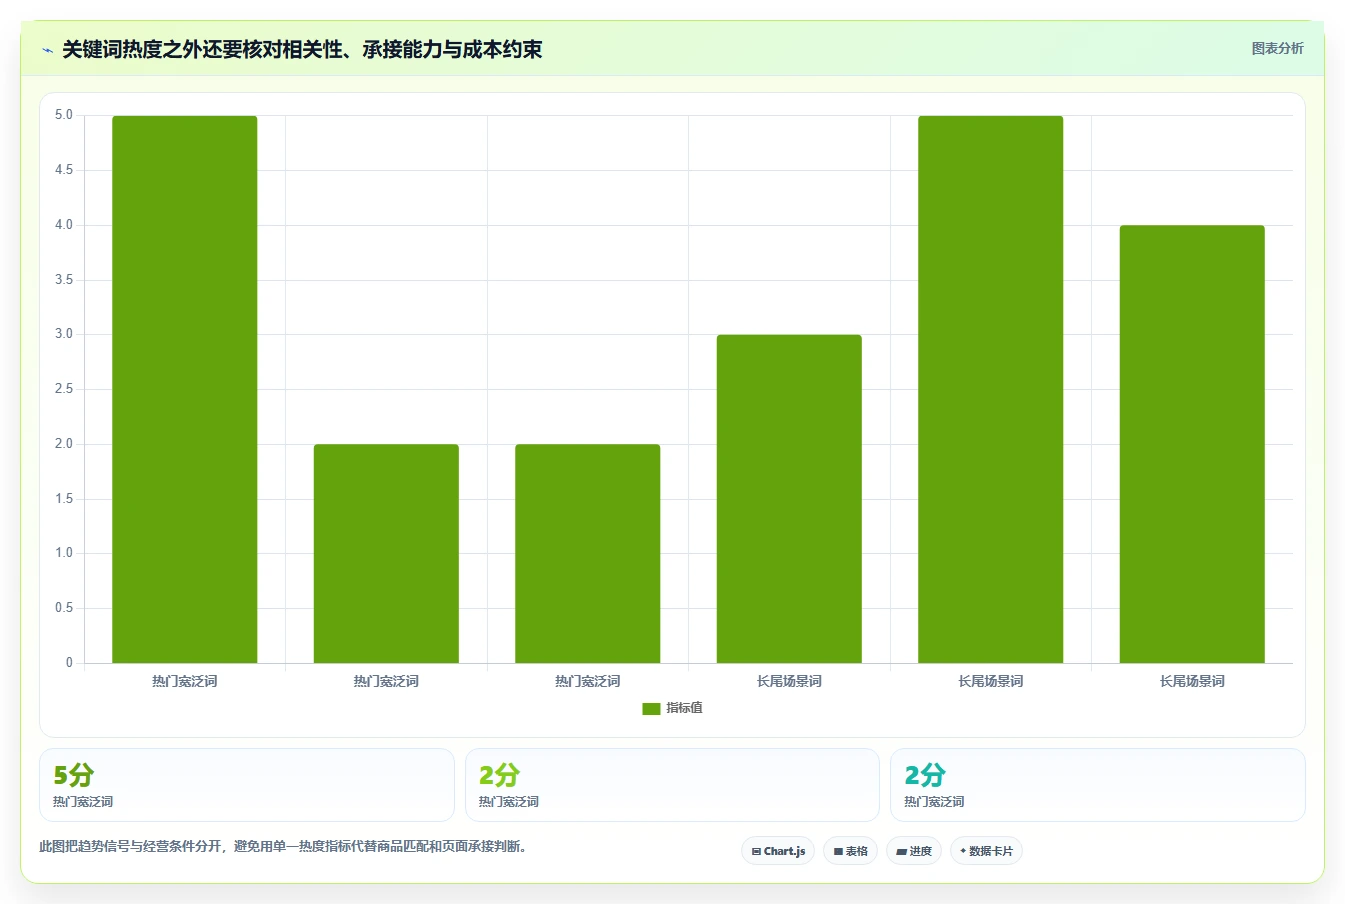This screenshot has width=1345, height=904.
Task: Select the 进度 tag chip
Action: pyautogui.click(x=914, y=851)
